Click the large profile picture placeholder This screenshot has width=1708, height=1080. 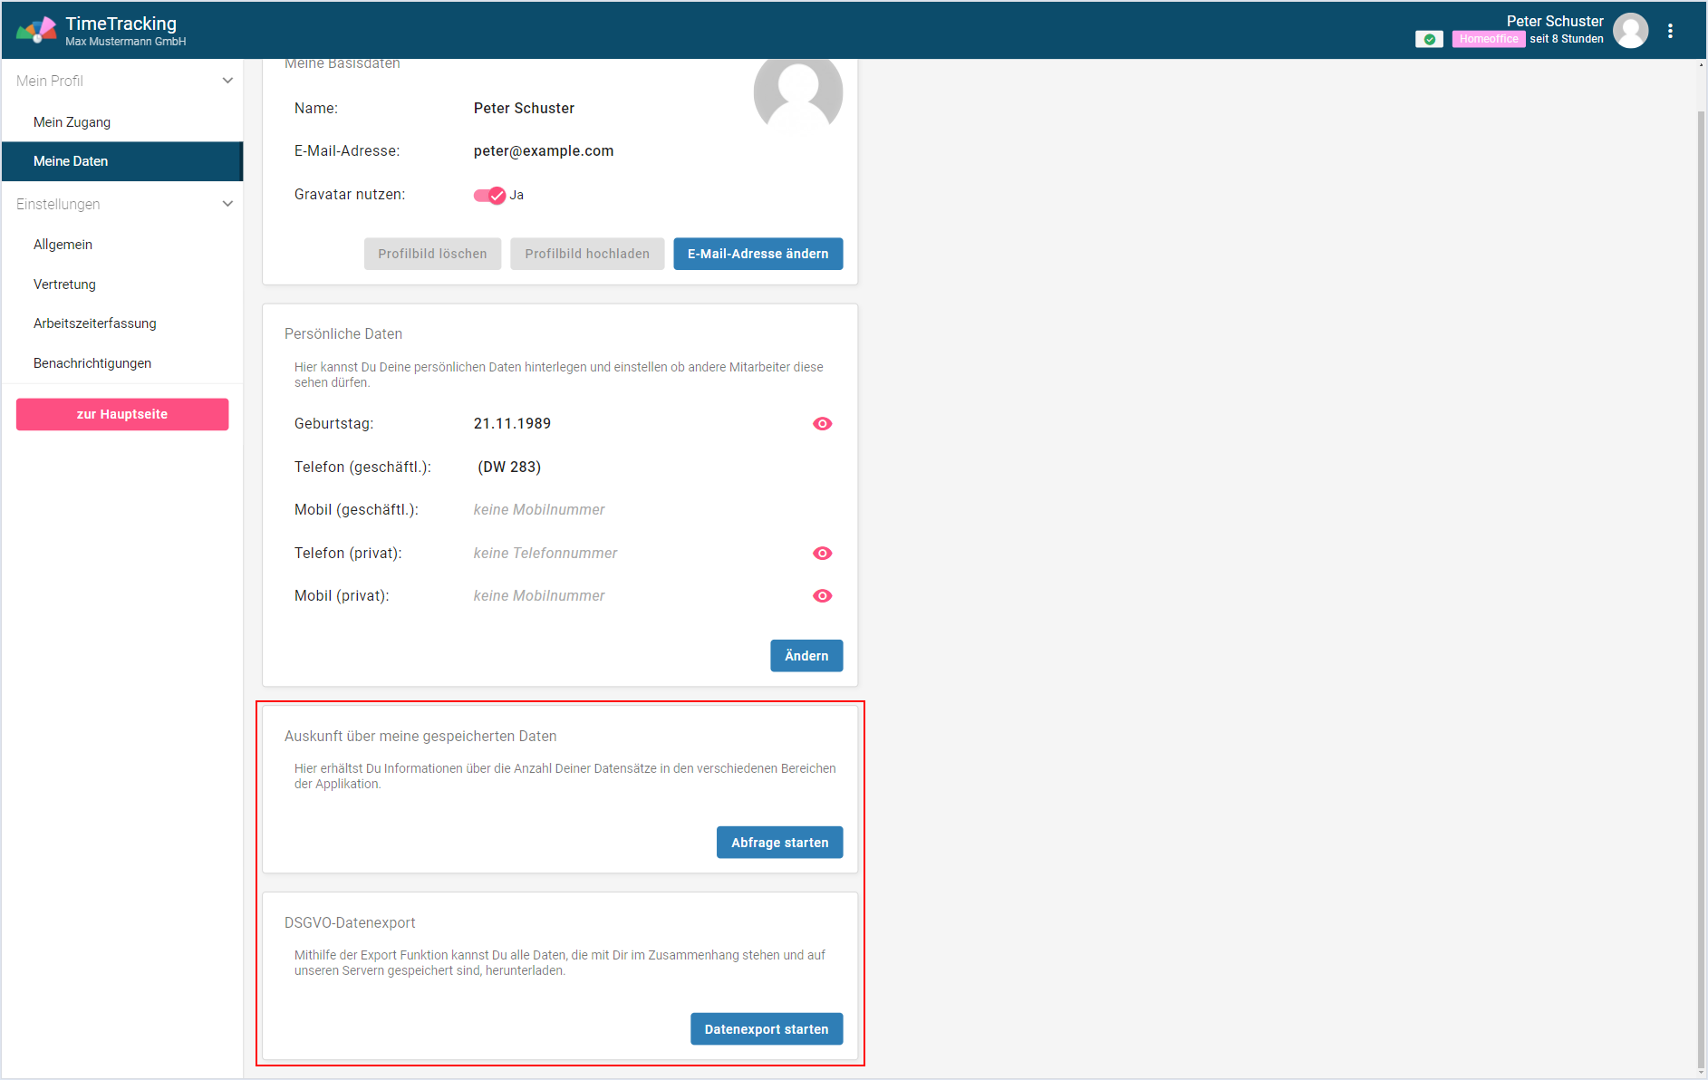coord(797,93)
